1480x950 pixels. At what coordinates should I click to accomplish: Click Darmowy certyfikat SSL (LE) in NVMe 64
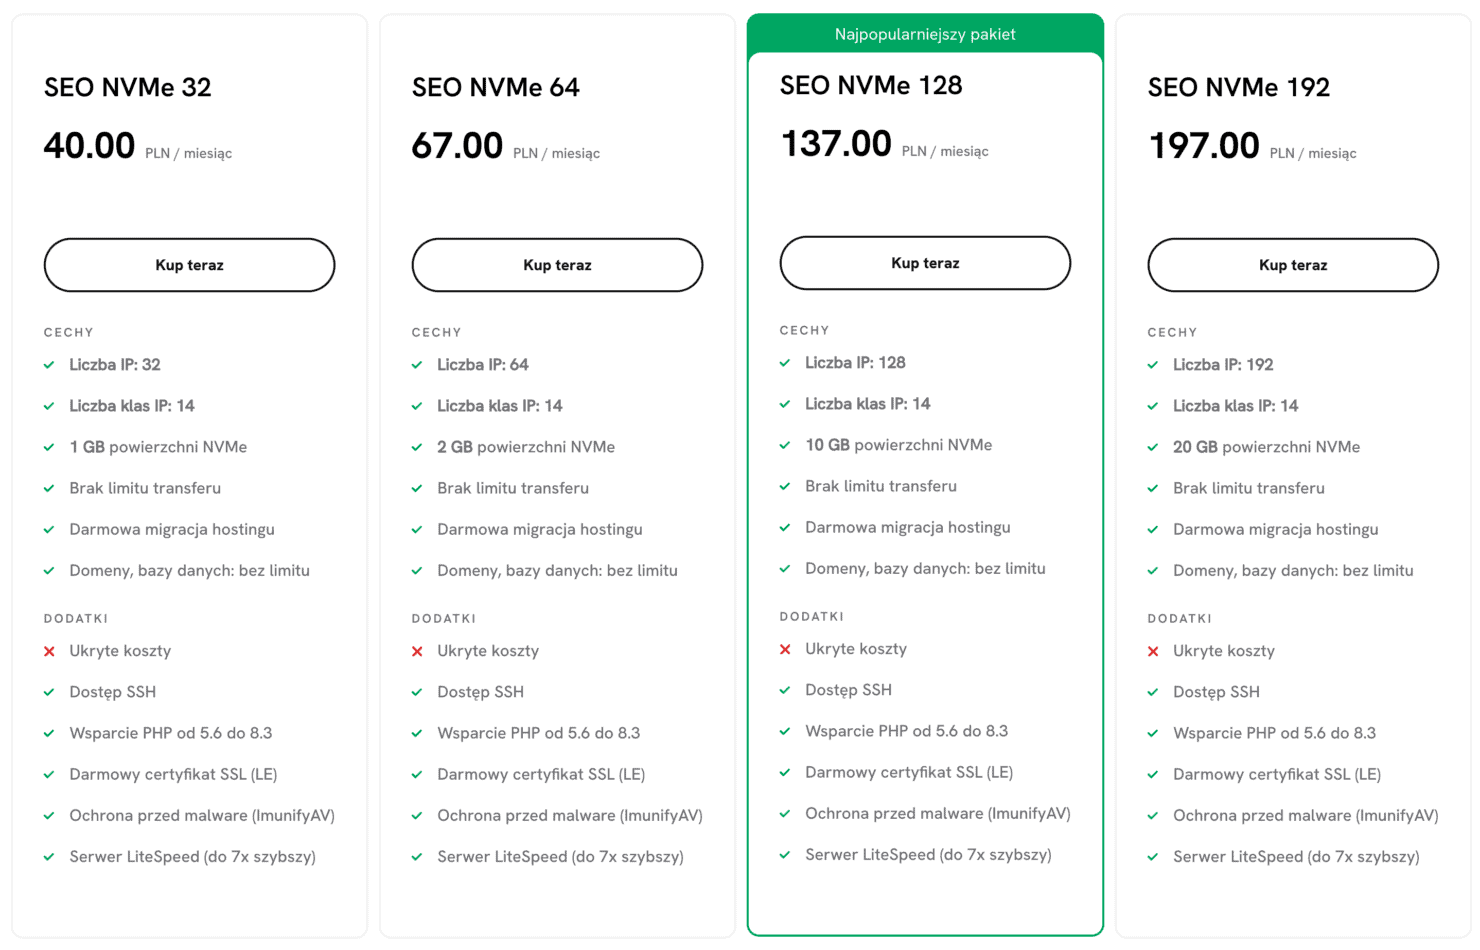[541, 774]
